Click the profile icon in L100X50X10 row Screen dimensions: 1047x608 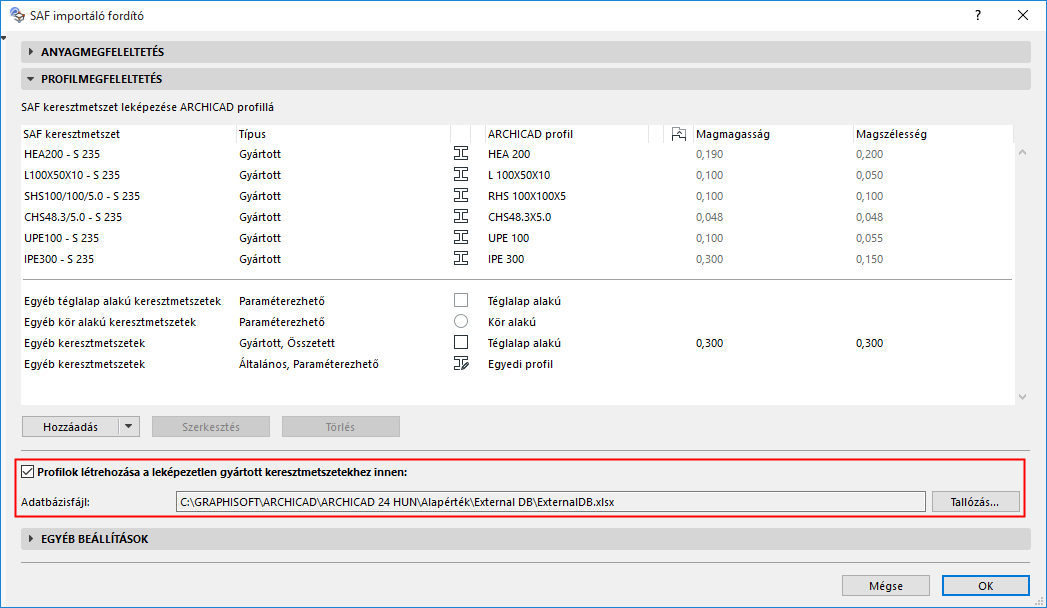click(x=461, y=175)
